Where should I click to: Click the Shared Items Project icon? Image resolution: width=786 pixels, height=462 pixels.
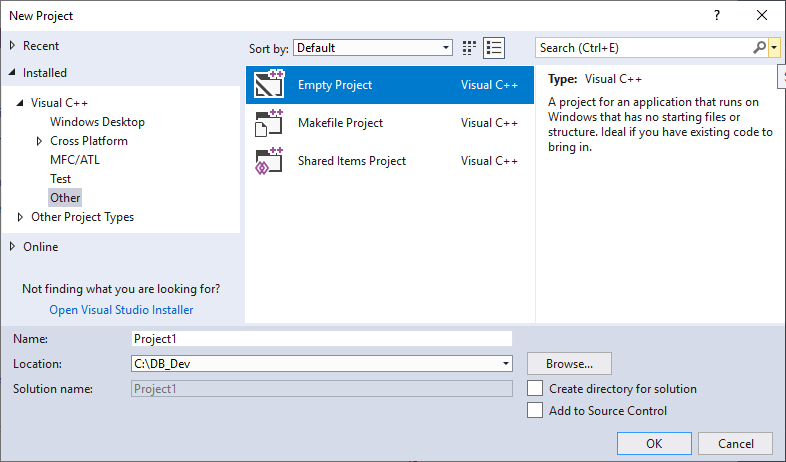[x=270, y=161]
